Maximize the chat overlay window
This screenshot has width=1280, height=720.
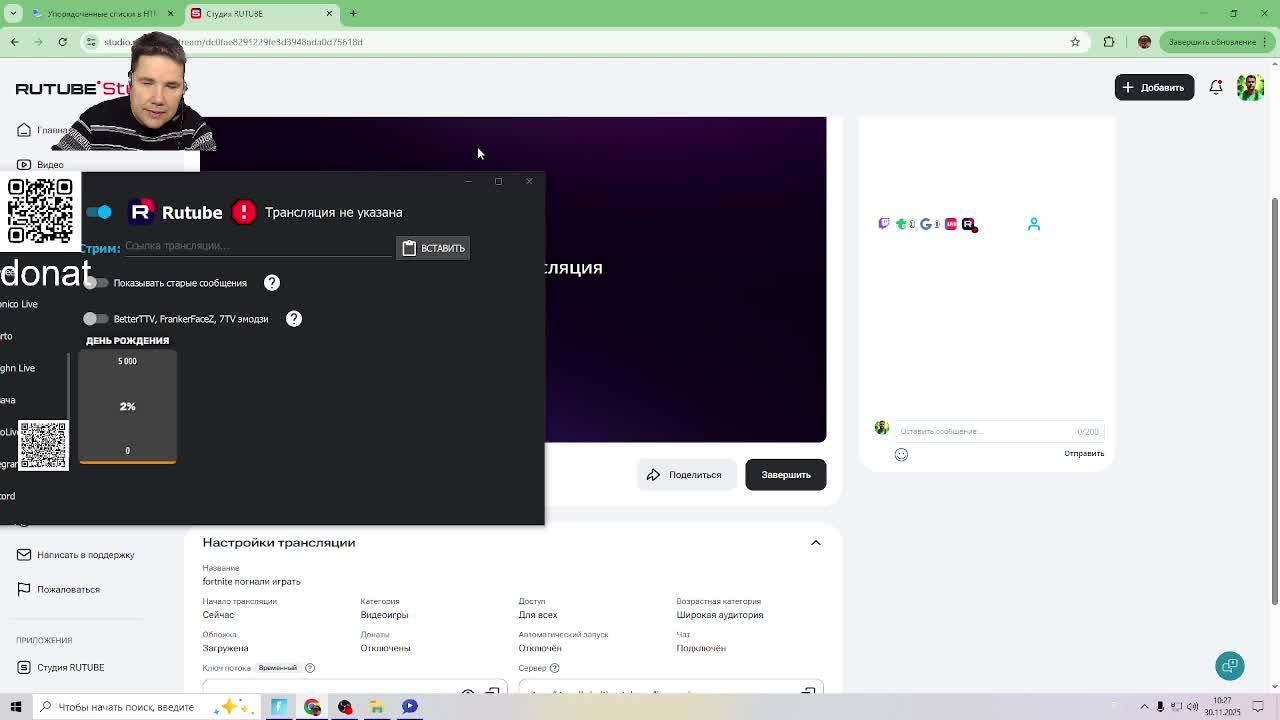(x=498, y=181)
